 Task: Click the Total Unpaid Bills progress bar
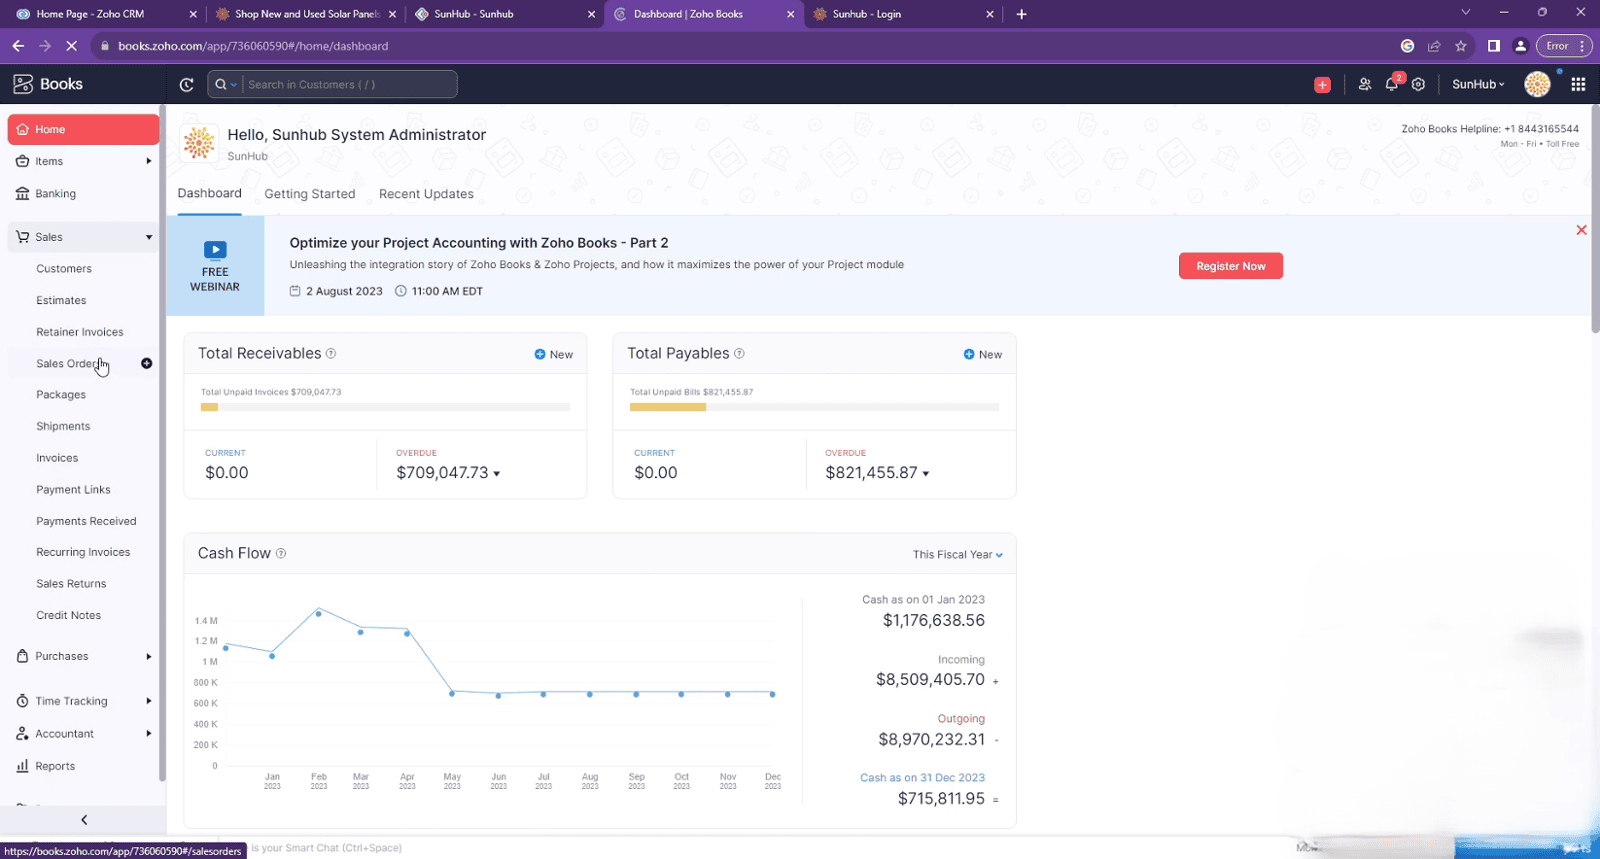click(x=815, y=407)
